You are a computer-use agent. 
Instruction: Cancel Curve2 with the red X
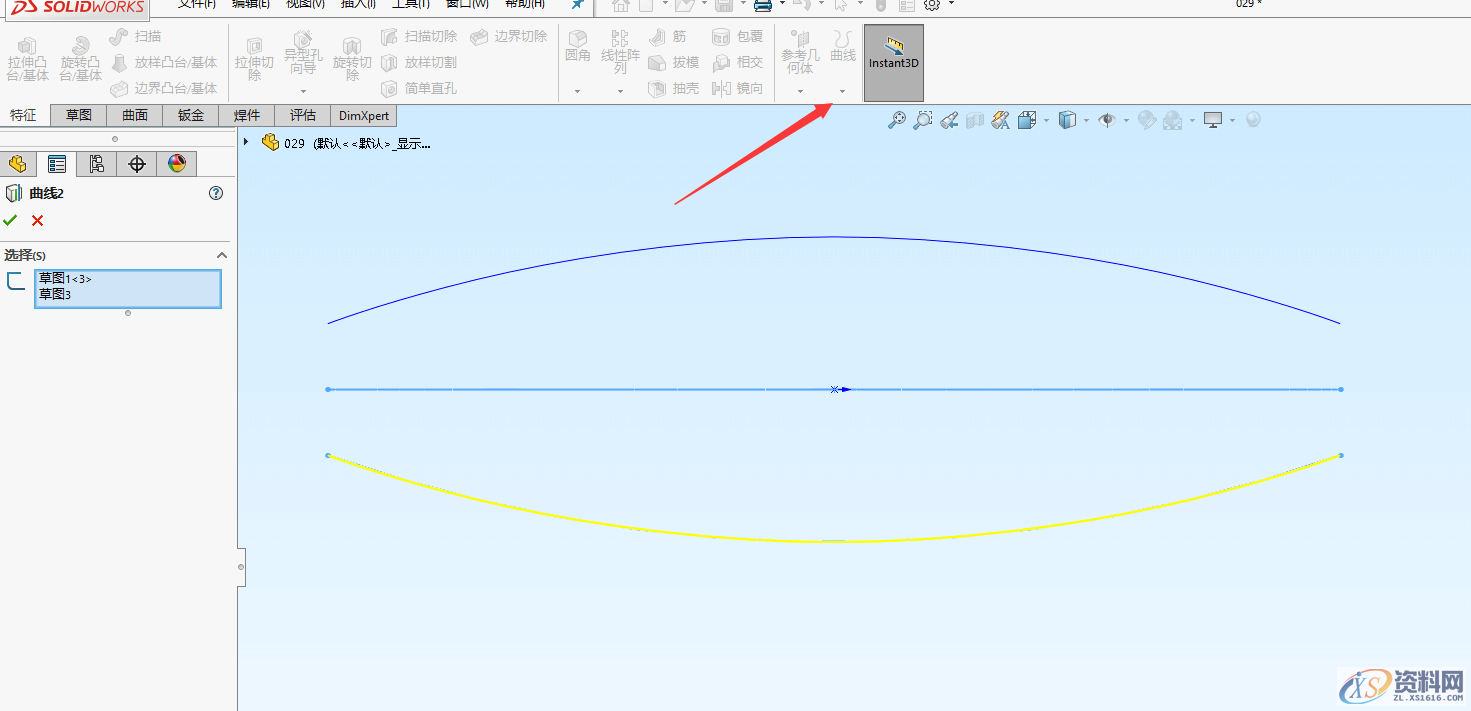[x=37, y=220]
